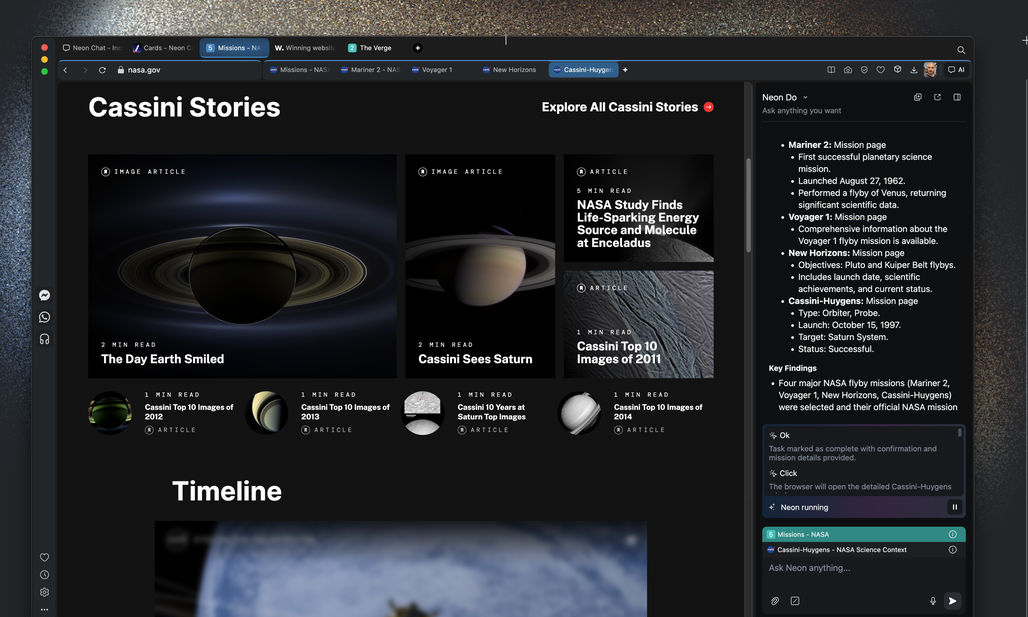Toggle split screen view in toolbar

pos(831,70)
